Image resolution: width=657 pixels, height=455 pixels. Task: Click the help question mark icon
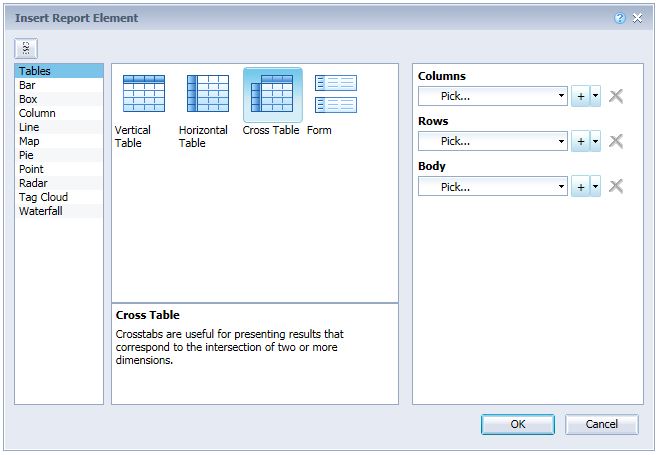tap(620, 18)
